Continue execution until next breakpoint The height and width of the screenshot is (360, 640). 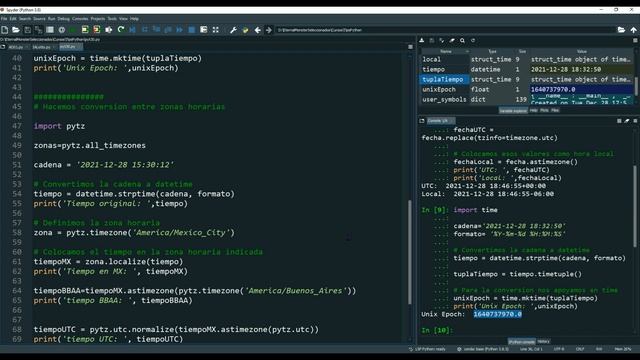click(x=180, y=30)
